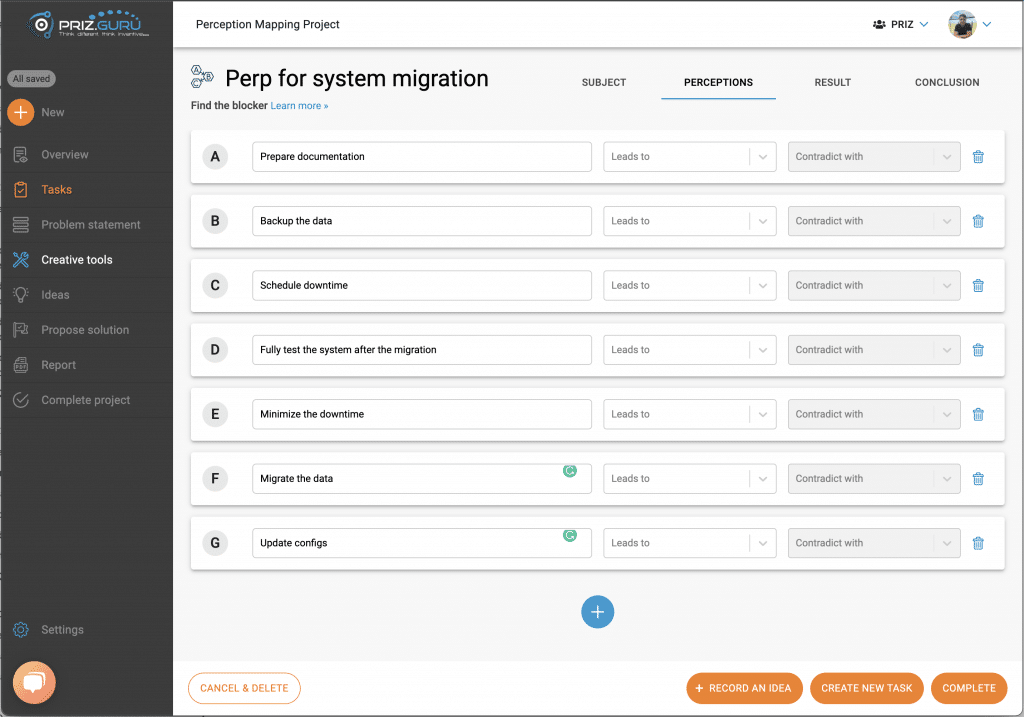Open user avatar profile menu

pos(962,25)
